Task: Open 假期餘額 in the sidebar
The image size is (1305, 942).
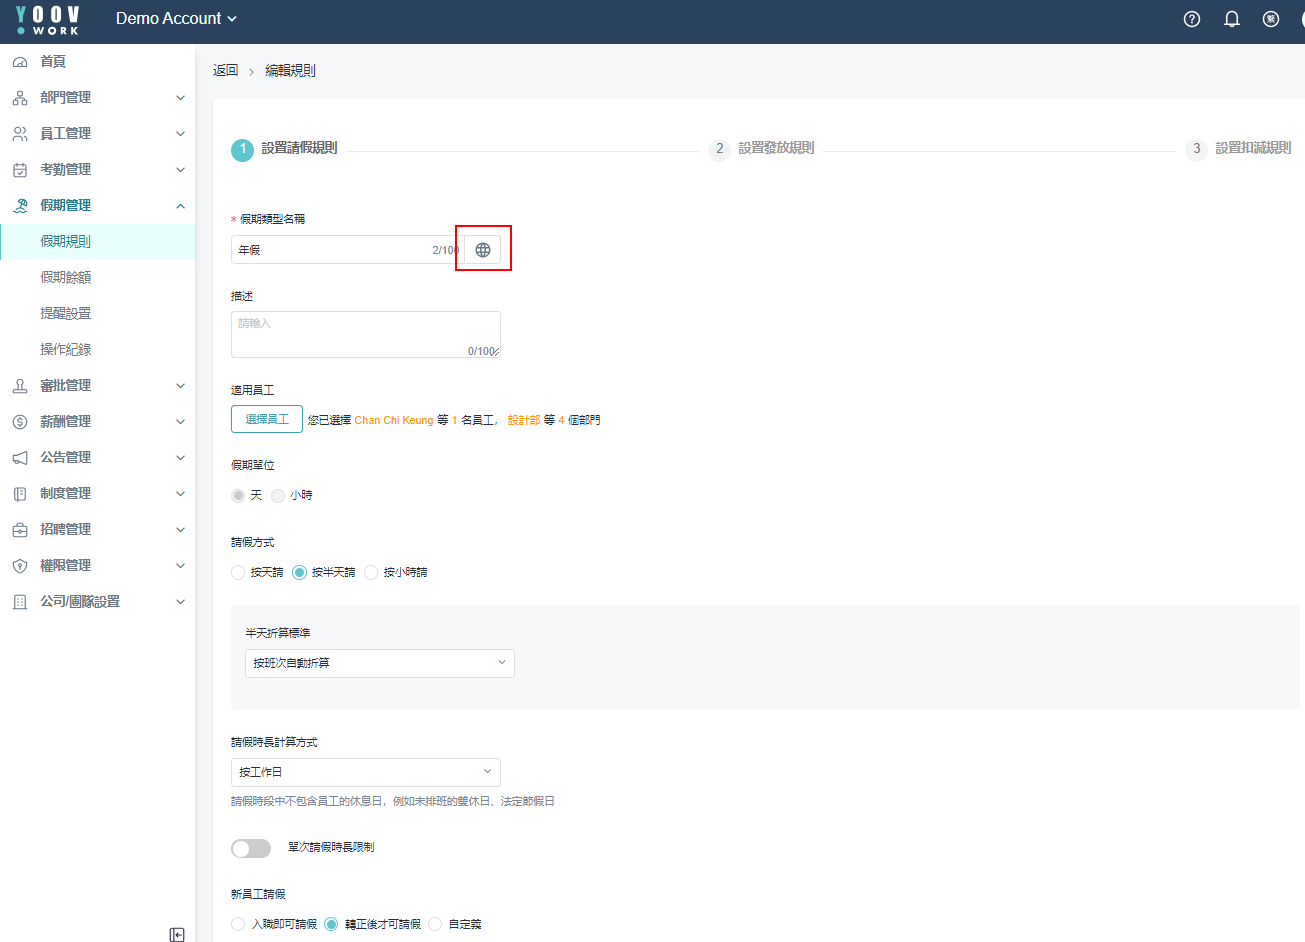Action: pos(66,277)
